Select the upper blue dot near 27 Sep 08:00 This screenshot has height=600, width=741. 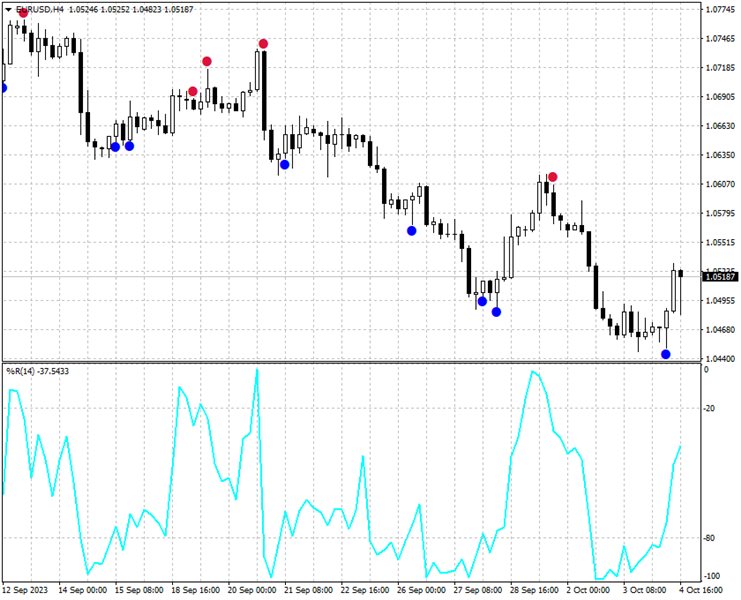click(482, 301)
